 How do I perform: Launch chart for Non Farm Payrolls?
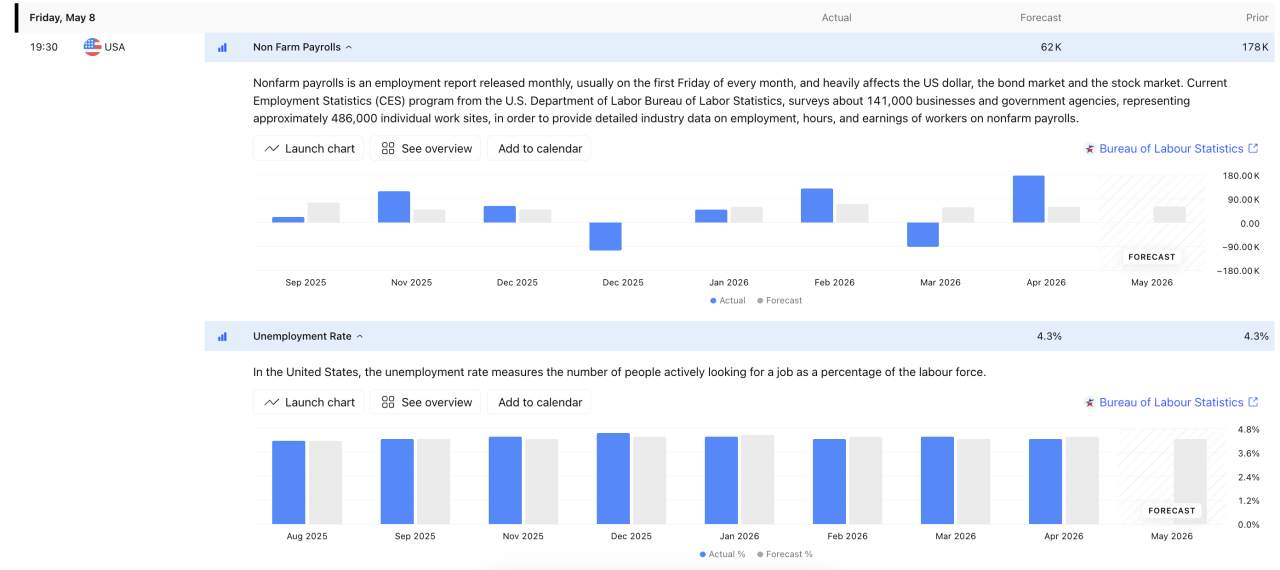pyautogui.click(x=310, y=149)
